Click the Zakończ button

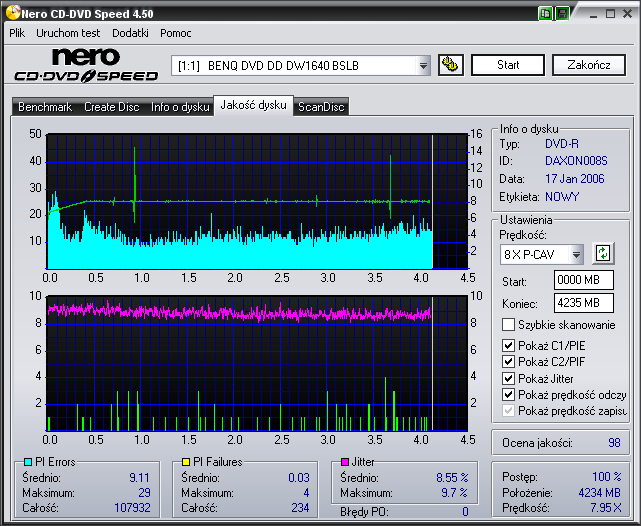tap(589, 65)
